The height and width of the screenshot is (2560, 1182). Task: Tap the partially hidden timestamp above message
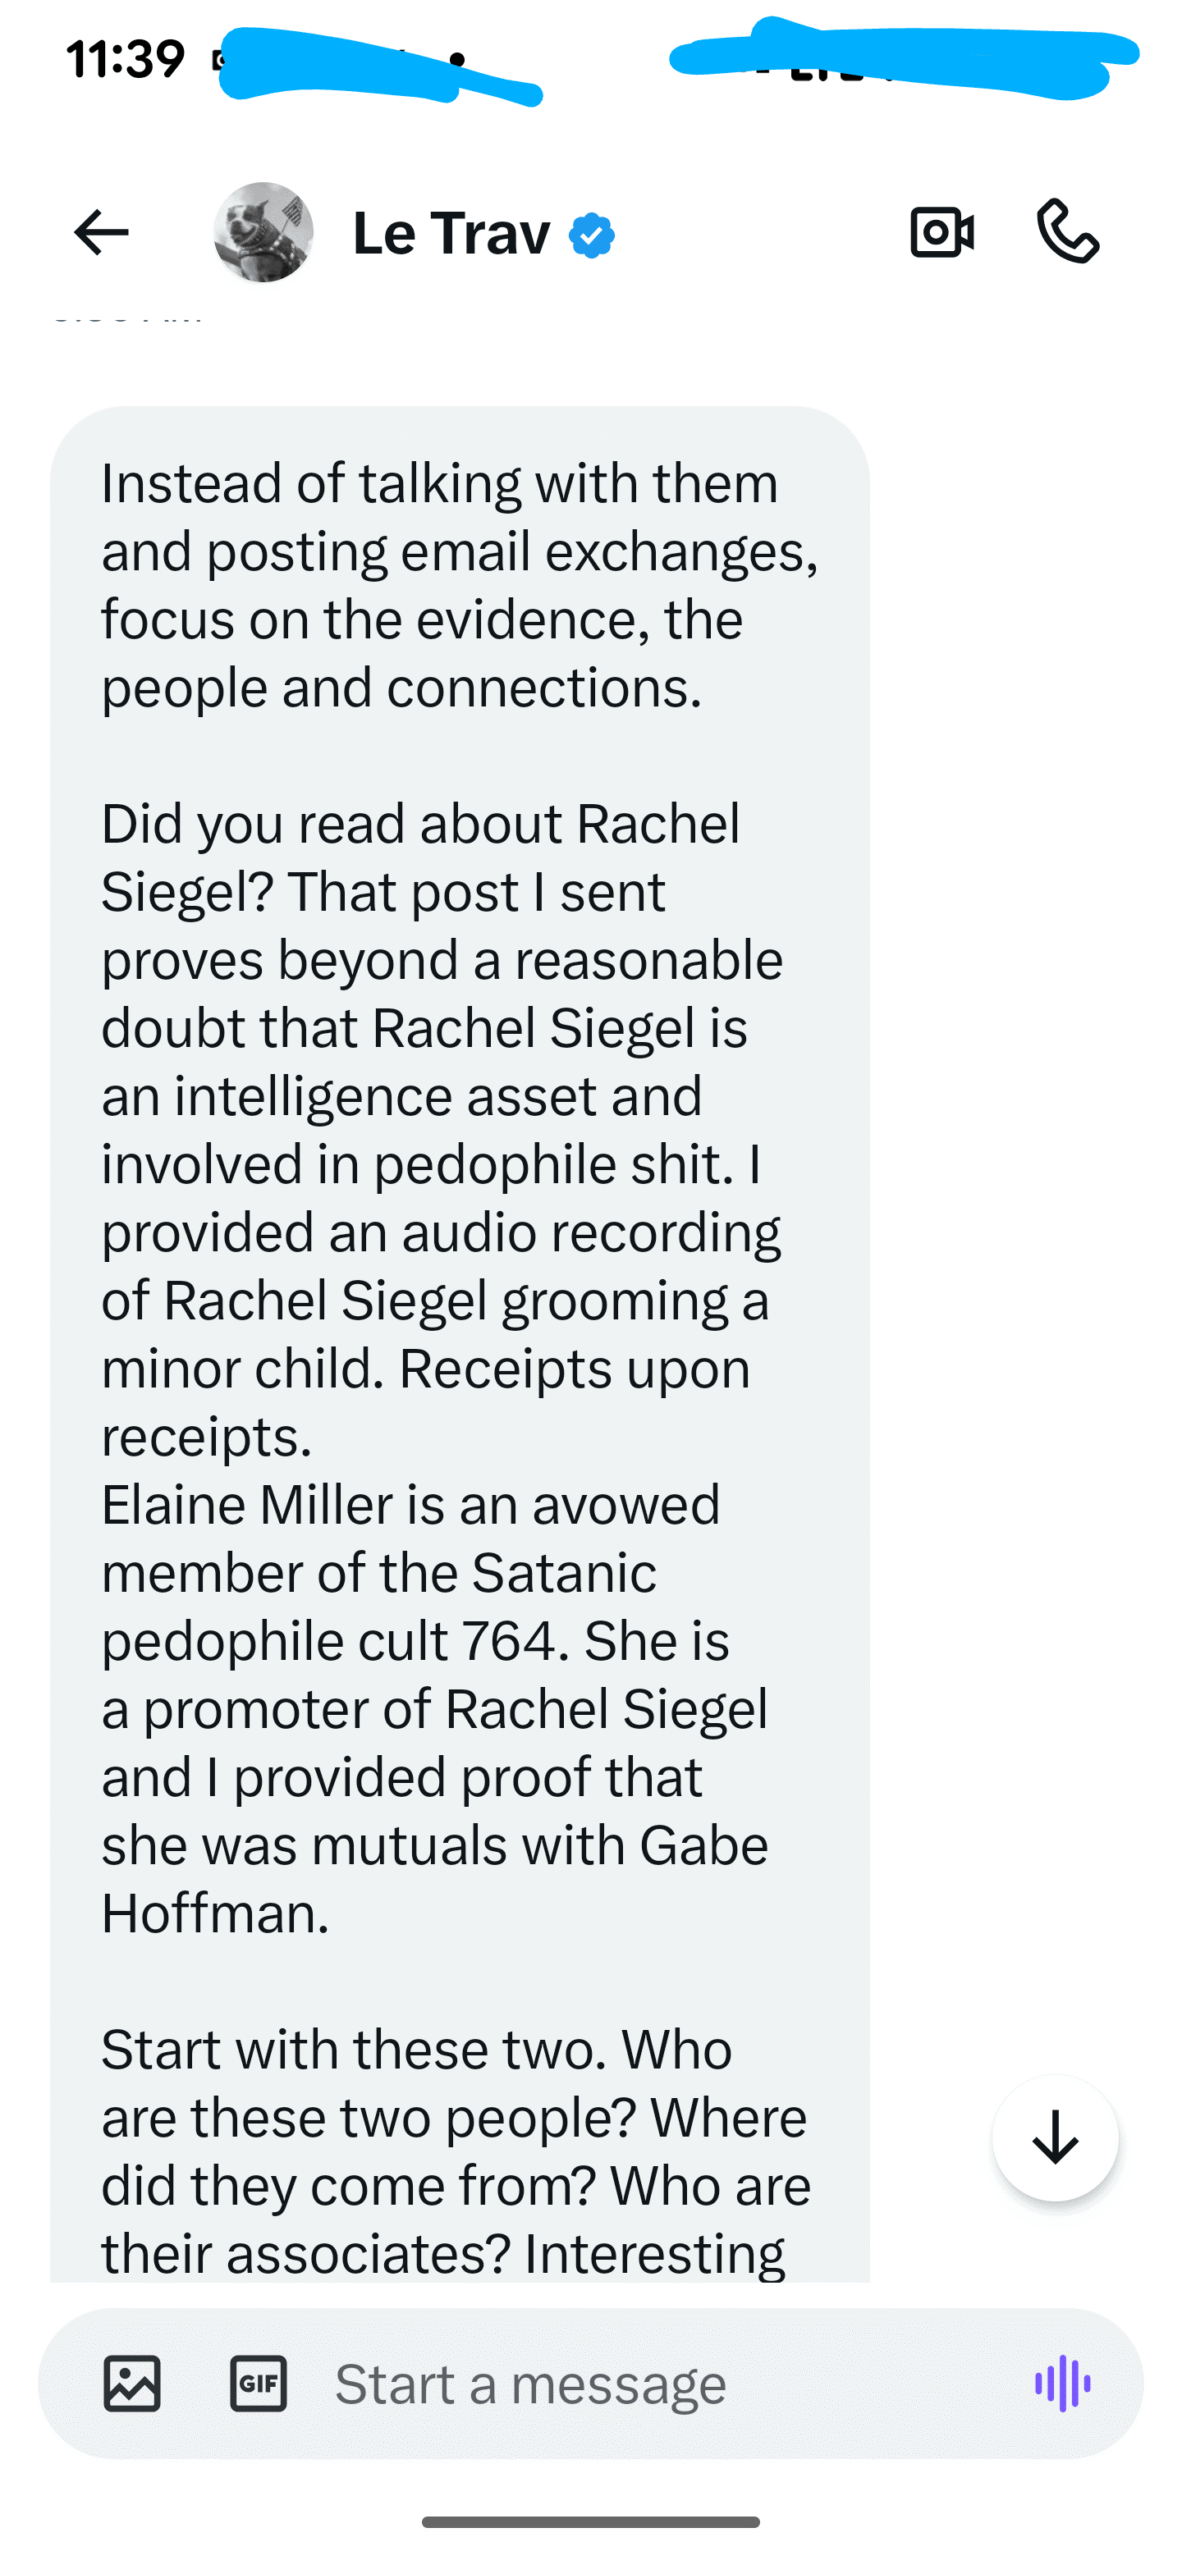click(x=126, y=316)
